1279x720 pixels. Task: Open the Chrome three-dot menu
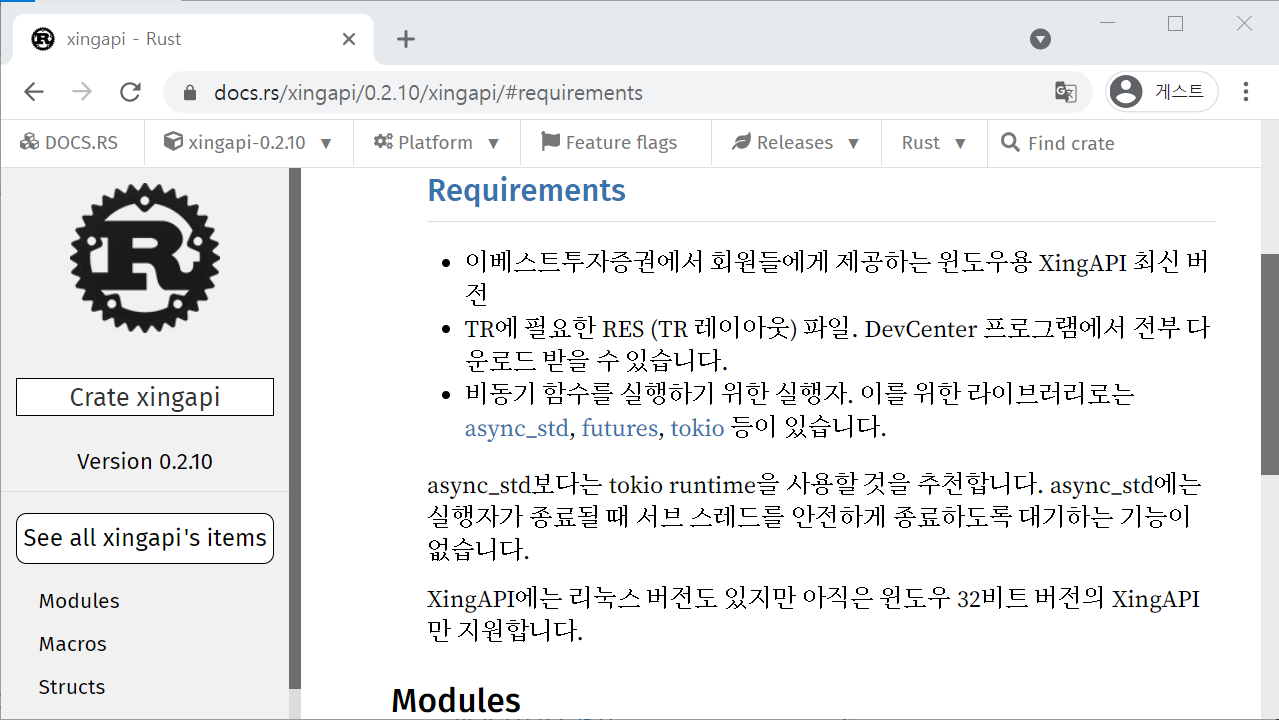tap(1246, 92)
